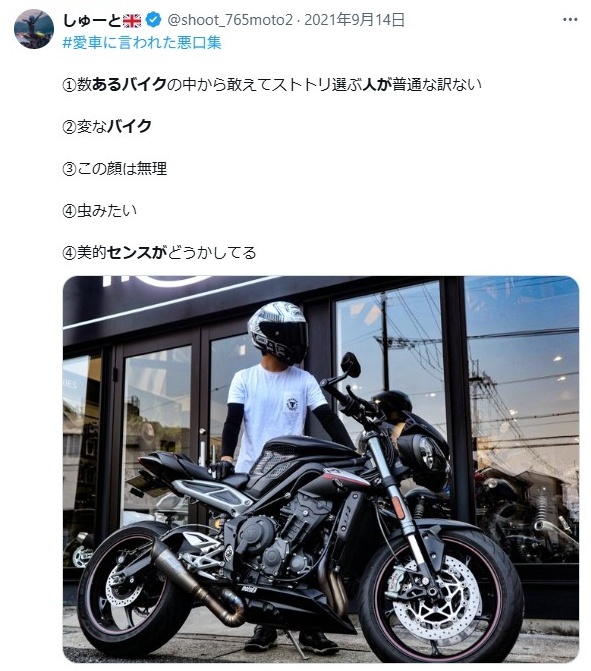Click the UK flag emoji beside the name
Image resolution: width=591 pixels, height=671 pixels.
tap(132, 20)
